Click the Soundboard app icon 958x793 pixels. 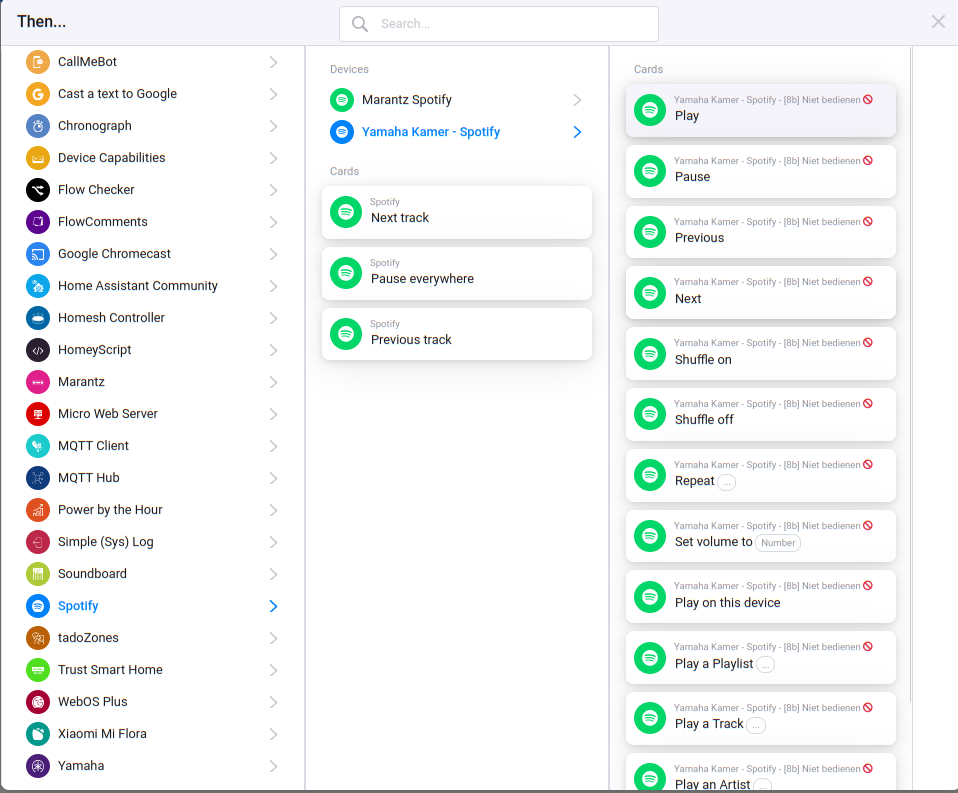click(38, 574)
